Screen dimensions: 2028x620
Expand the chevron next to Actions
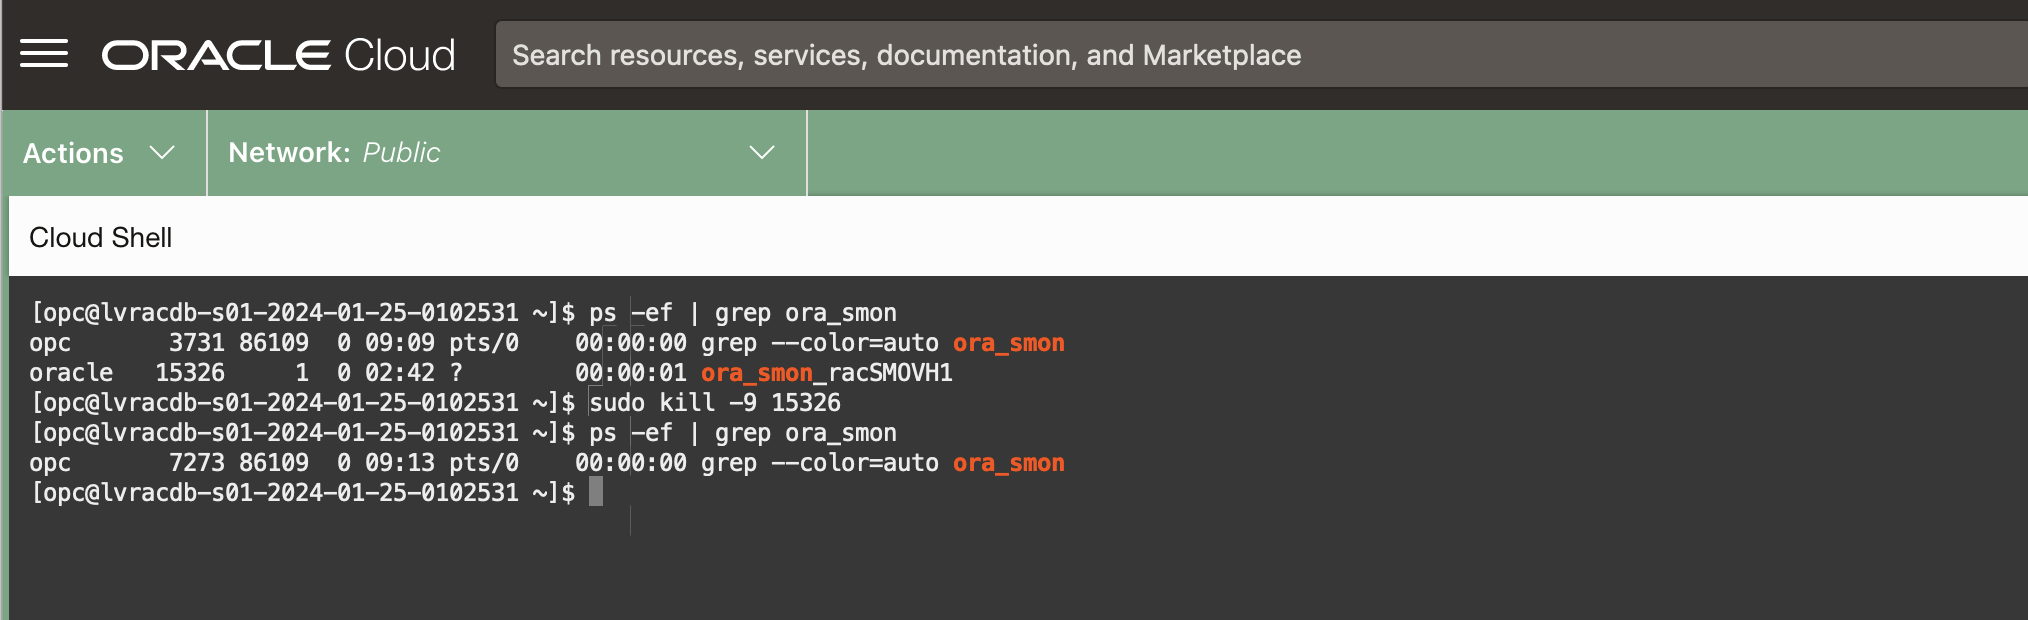tap(162, 152)
